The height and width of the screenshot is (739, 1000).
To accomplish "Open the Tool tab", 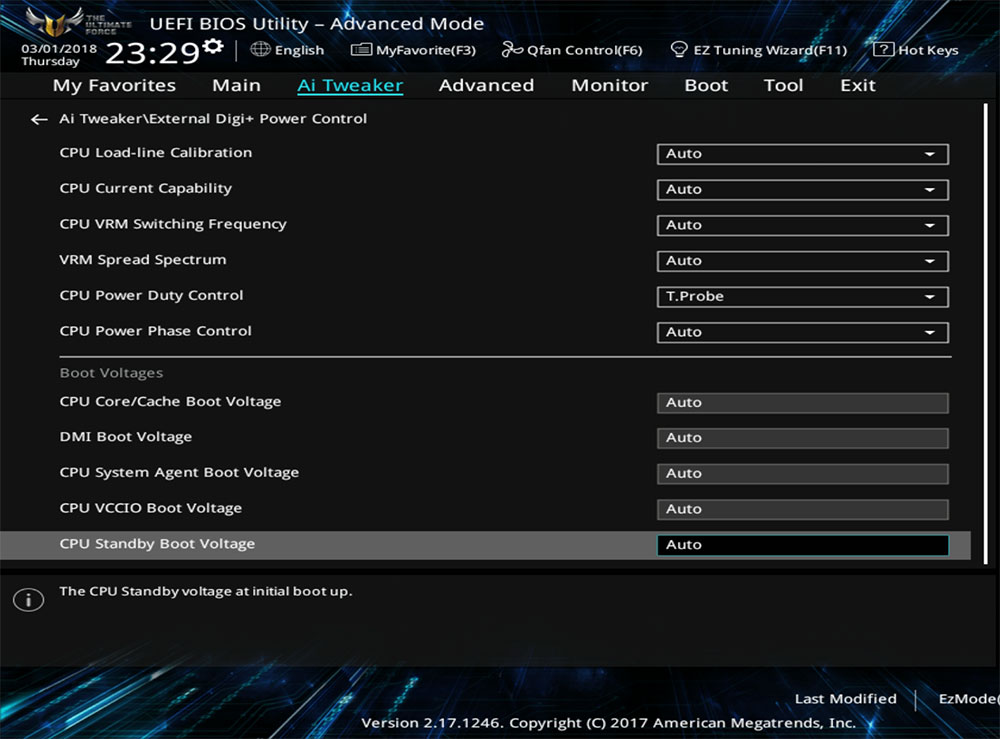I will coord(784,85).
